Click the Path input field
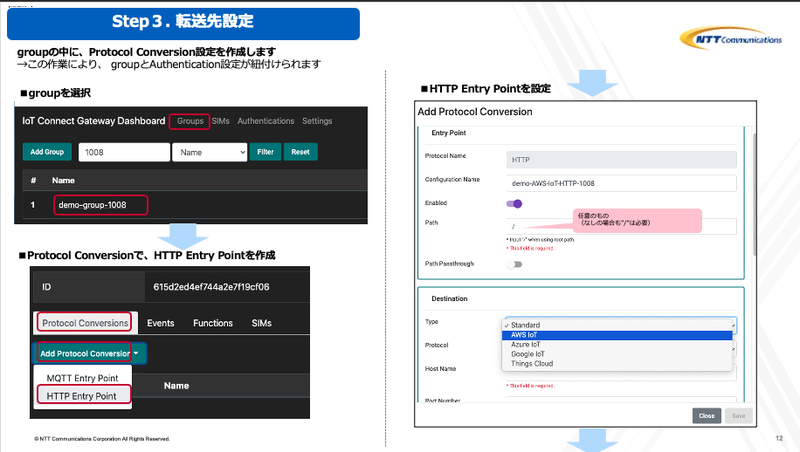The height and width of the screenshot is (452, 800). point(621,227)
